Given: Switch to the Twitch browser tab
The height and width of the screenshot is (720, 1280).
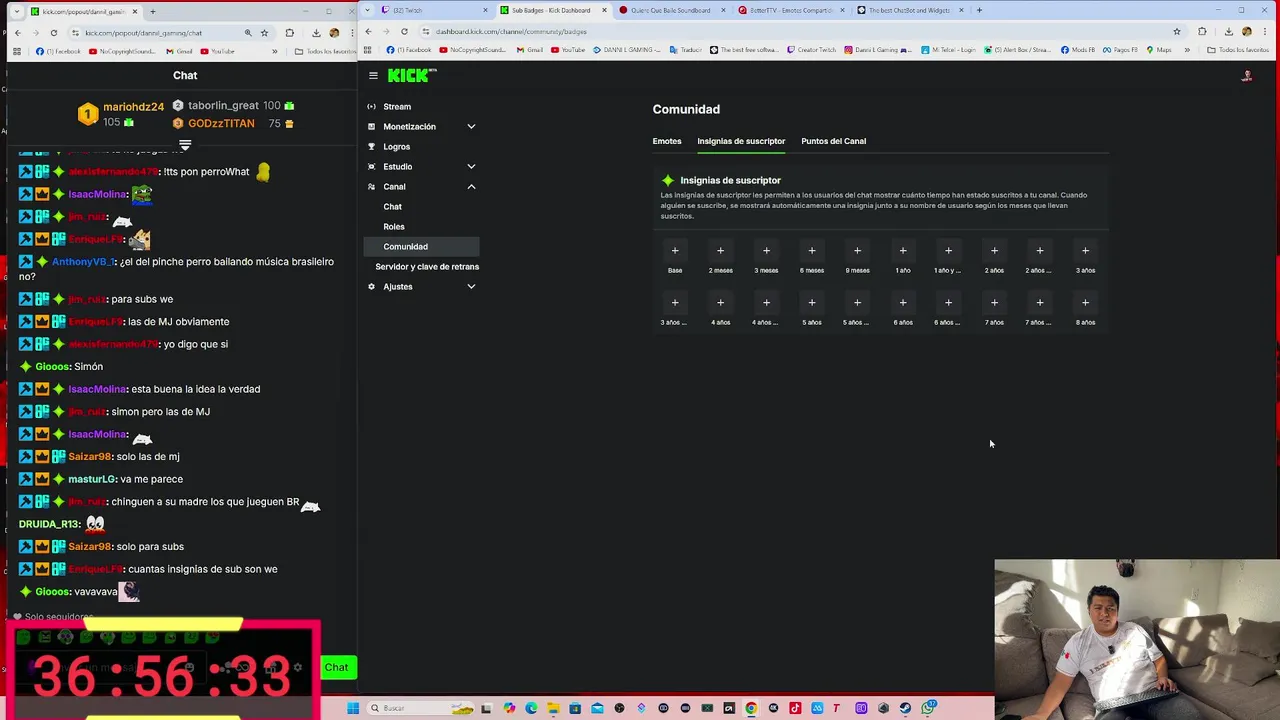Looking at the screenshot, I should pos(427,10).
